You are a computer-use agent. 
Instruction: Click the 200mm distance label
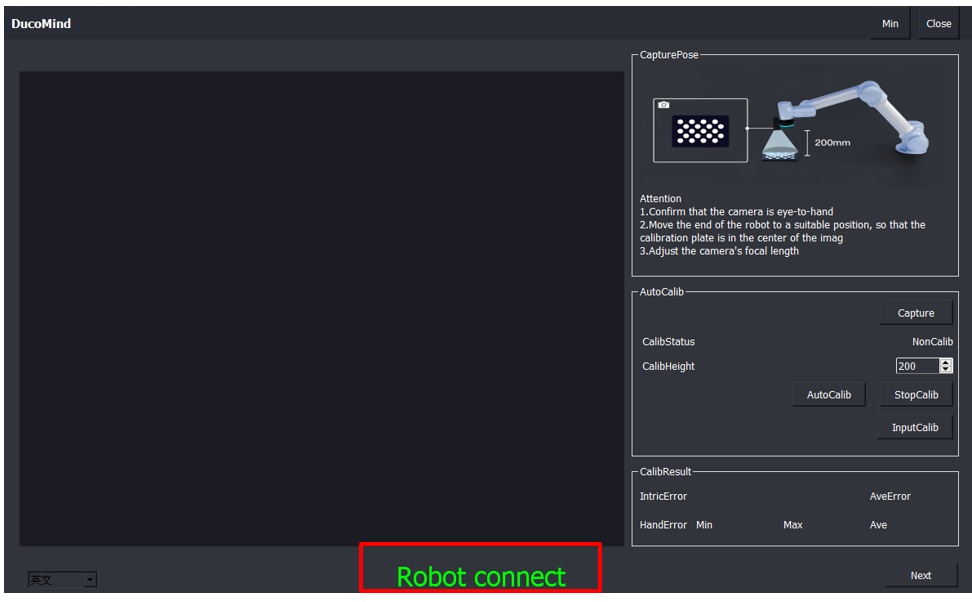pyautogui.click(x=833, y=143)
